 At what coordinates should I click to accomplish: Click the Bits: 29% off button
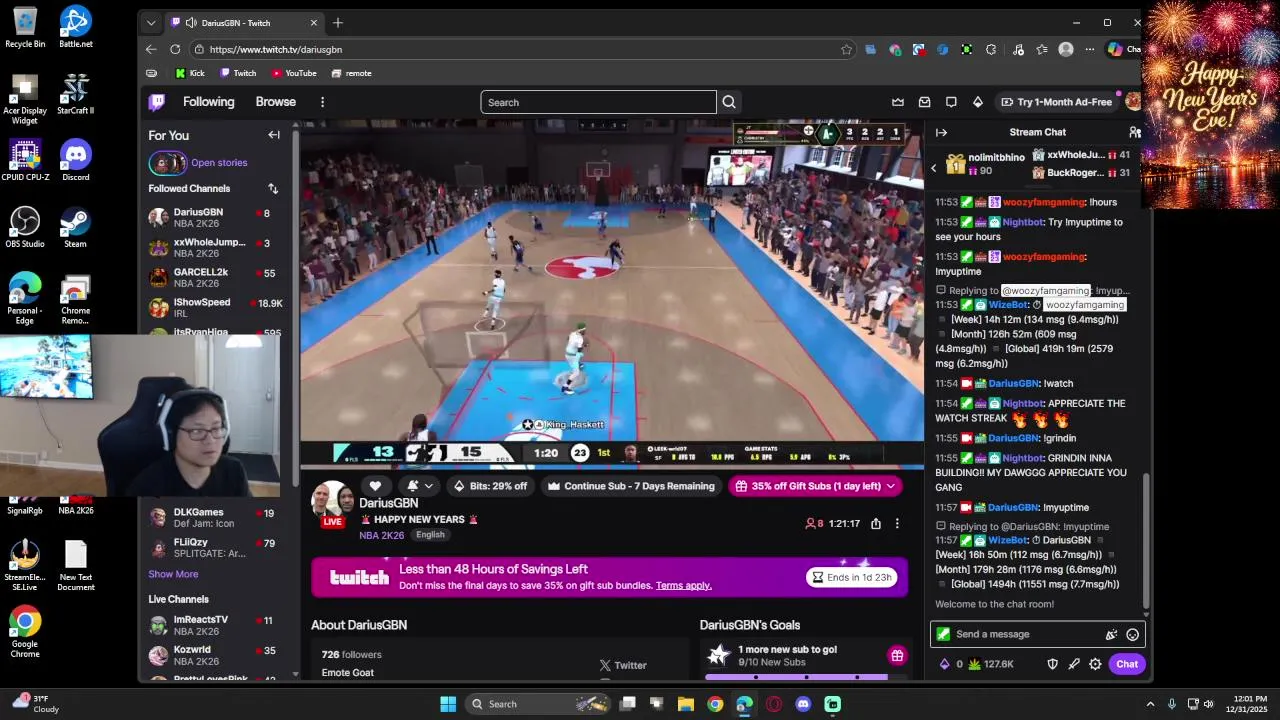point(490,486)
